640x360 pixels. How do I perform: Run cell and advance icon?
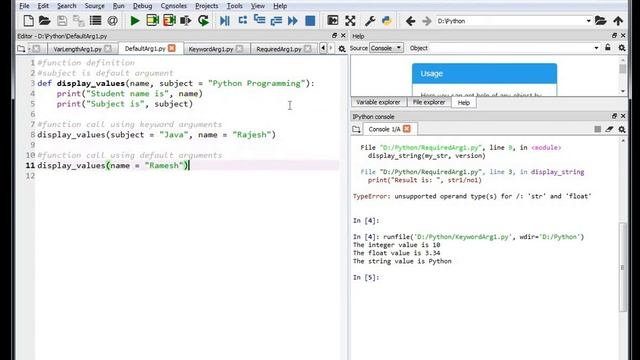(169, 21)
